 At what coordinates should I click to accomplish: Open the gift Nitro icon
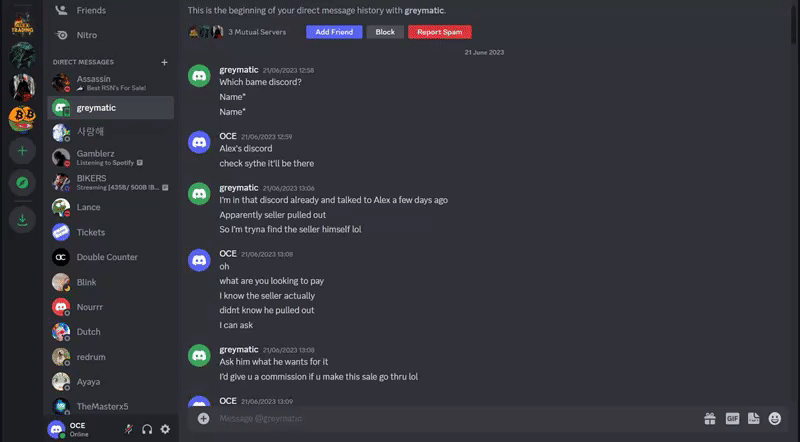tap(710, 419)
